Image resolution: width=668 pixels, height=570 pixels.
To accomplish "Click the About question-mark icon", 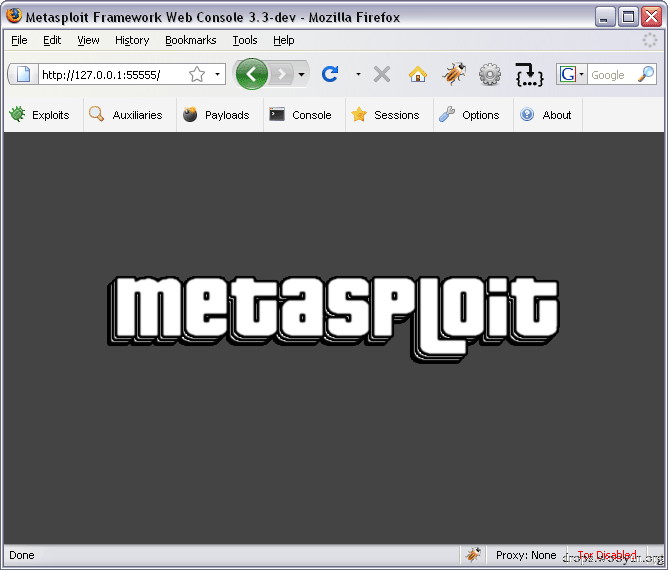I will tap(527, 115).
